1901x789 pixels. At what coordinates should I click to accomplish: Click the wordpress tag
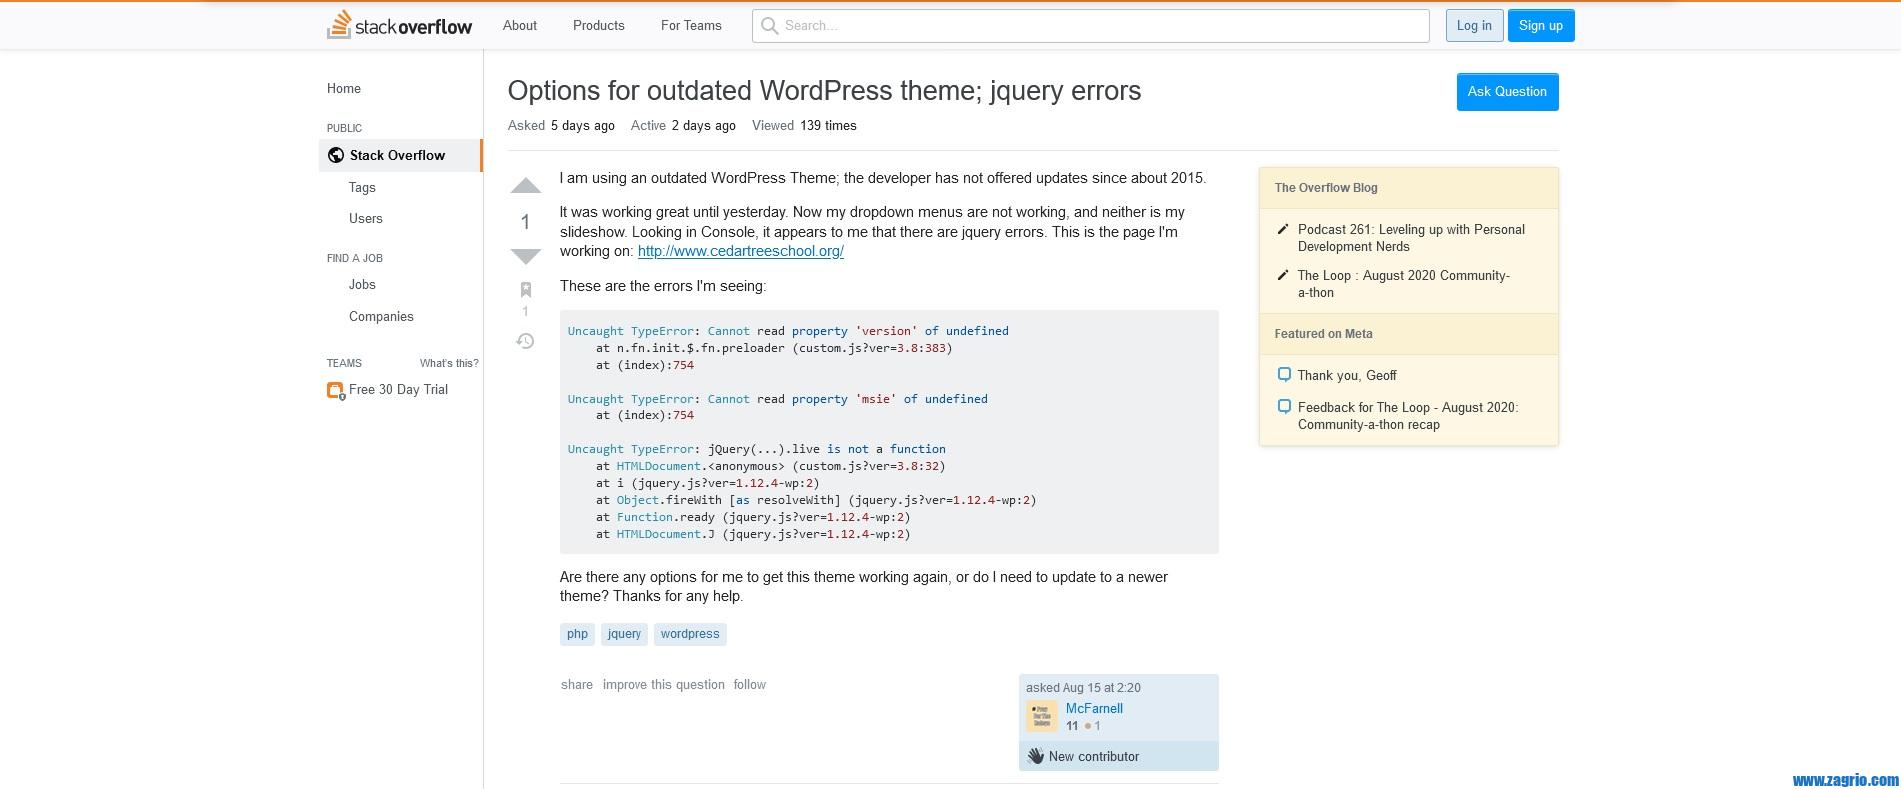[690, 634]
